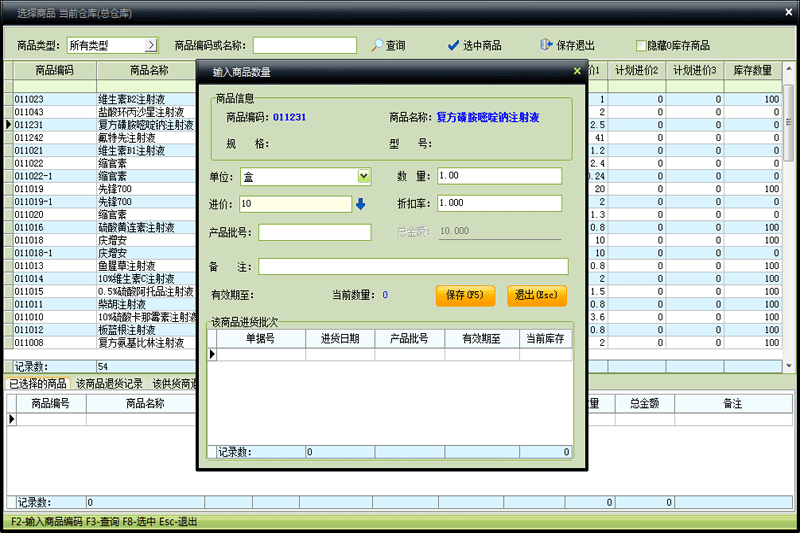The height and width of the screenshot is (533, 800).
Task: Click the batch table 产品批号 column header
Action: [409, 339]
